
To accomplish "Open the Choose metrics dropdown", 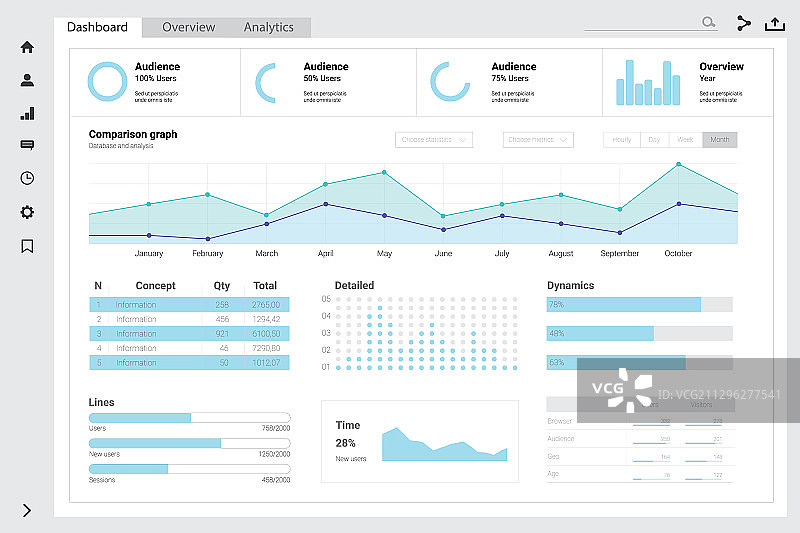I will point(538,140).
